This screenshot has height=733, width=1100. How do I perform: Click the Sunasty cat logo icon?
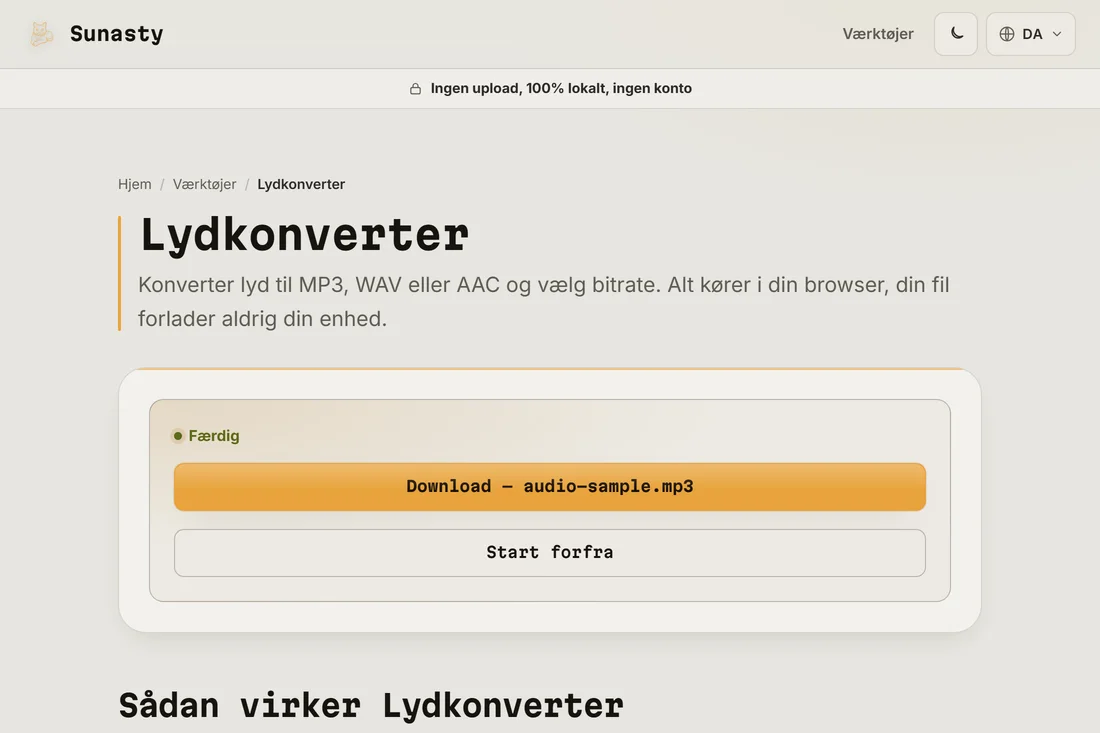click(x=41, y=34)
